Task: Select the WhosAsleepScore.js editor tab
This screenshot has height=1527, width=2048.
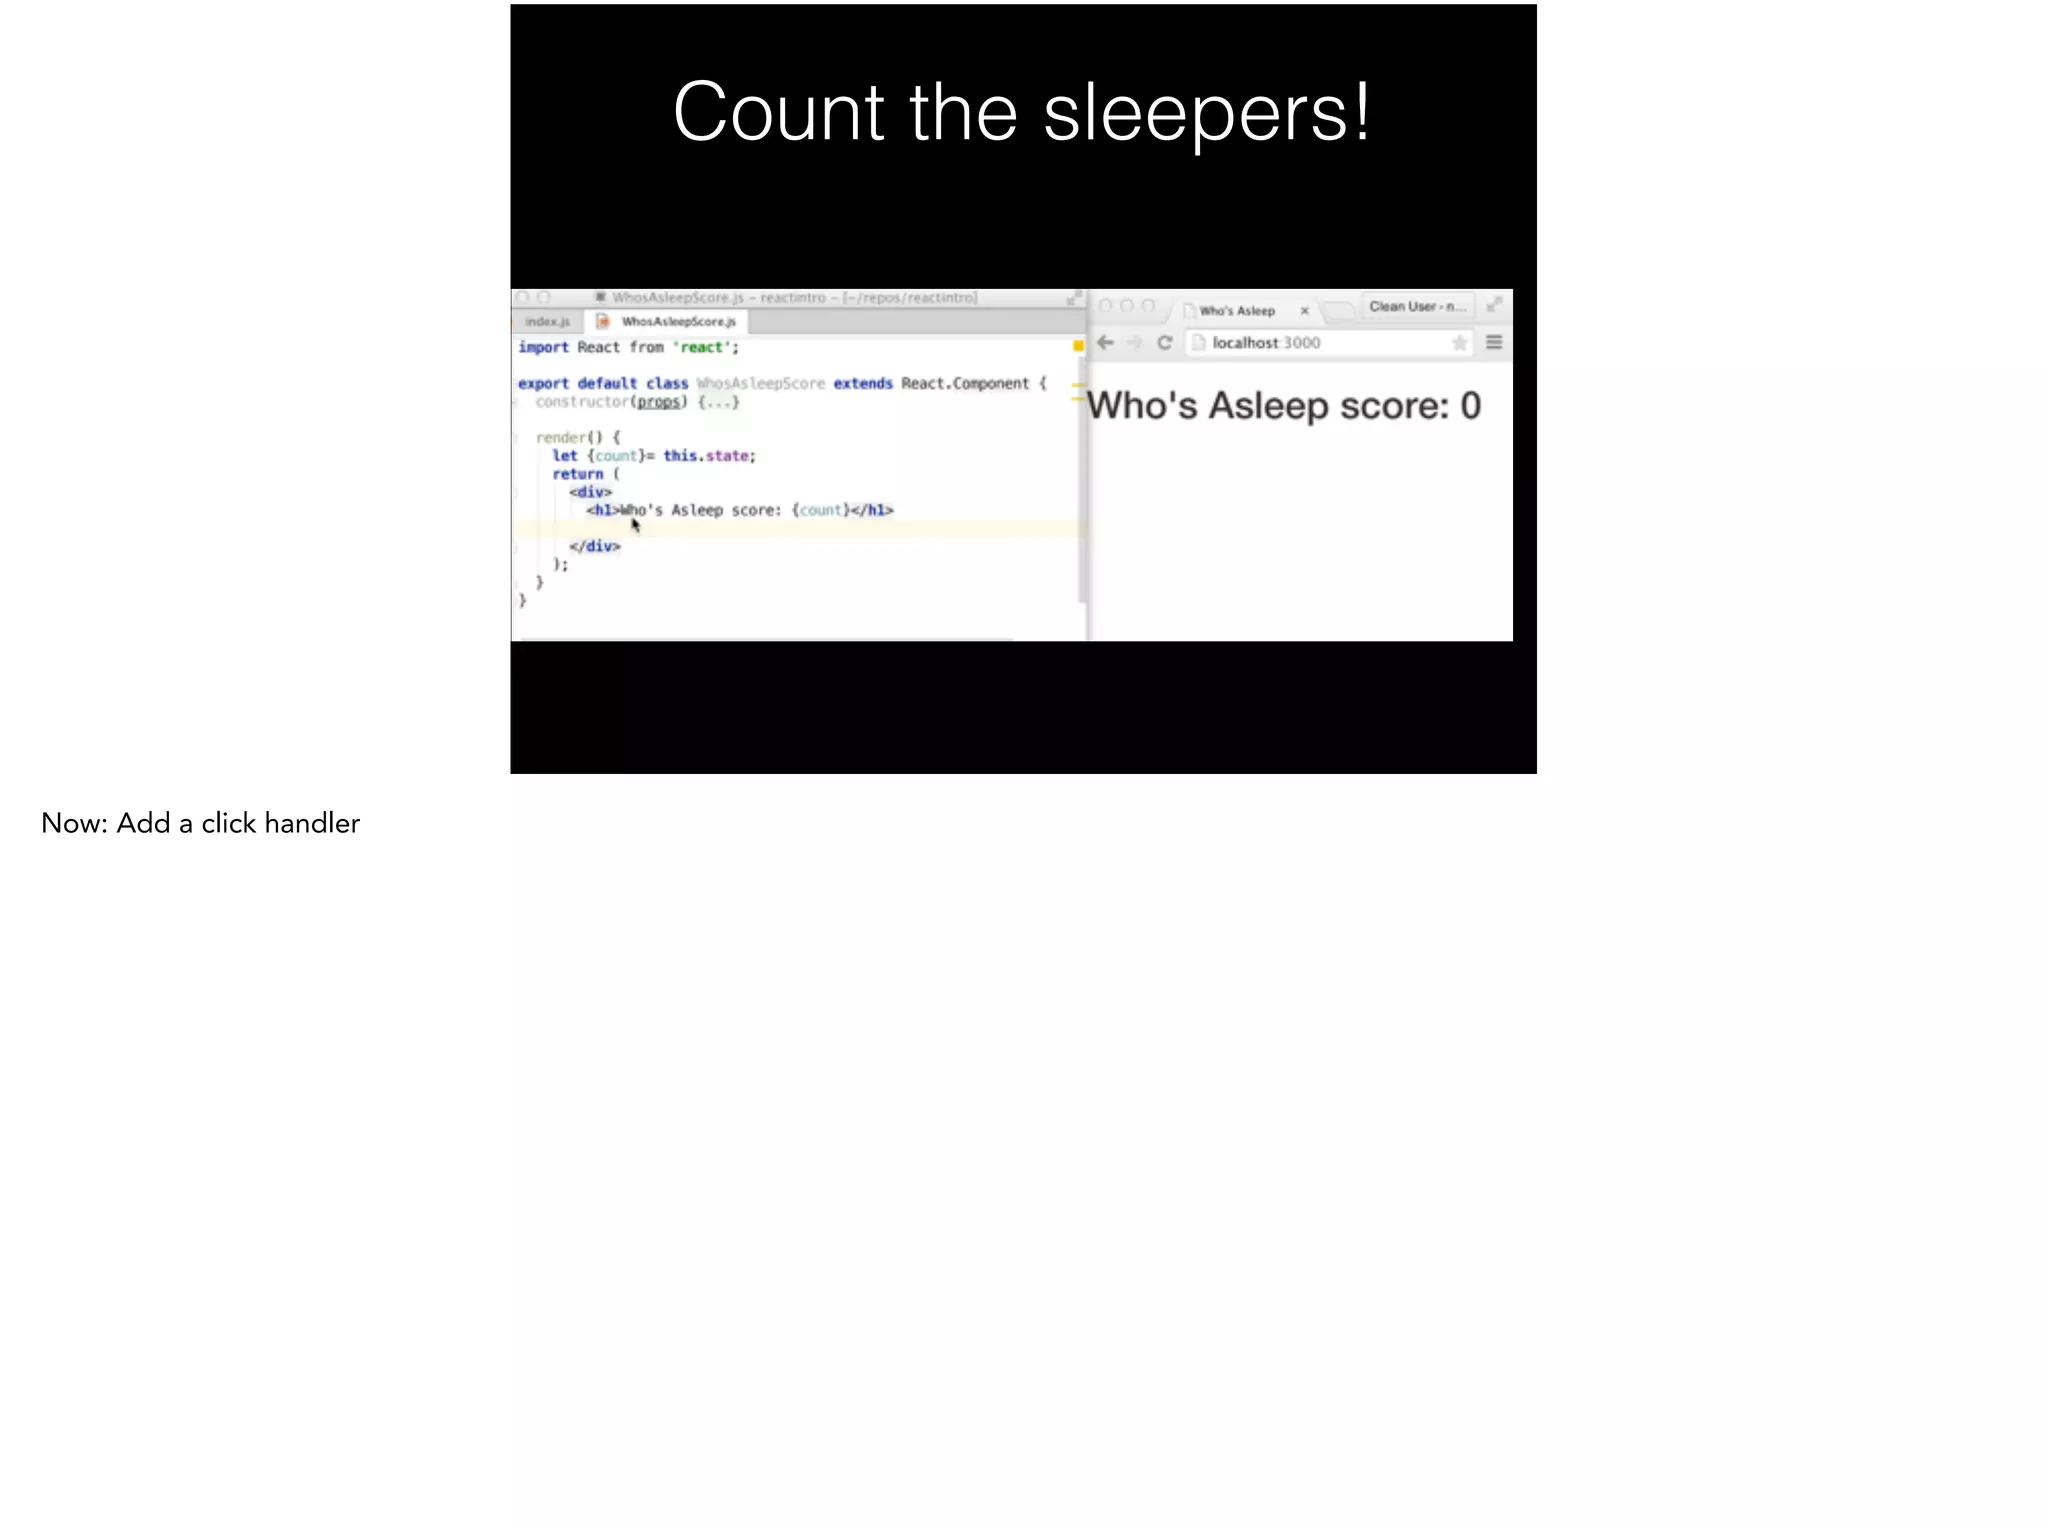Action: point(678,322)
